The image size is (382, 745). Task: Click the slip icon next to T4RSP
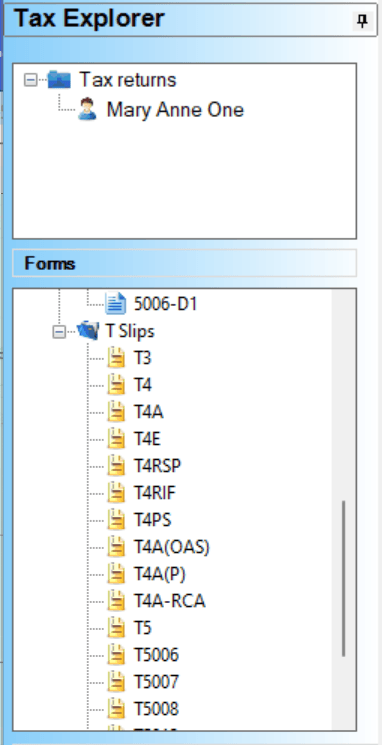[x=116, y=466]
